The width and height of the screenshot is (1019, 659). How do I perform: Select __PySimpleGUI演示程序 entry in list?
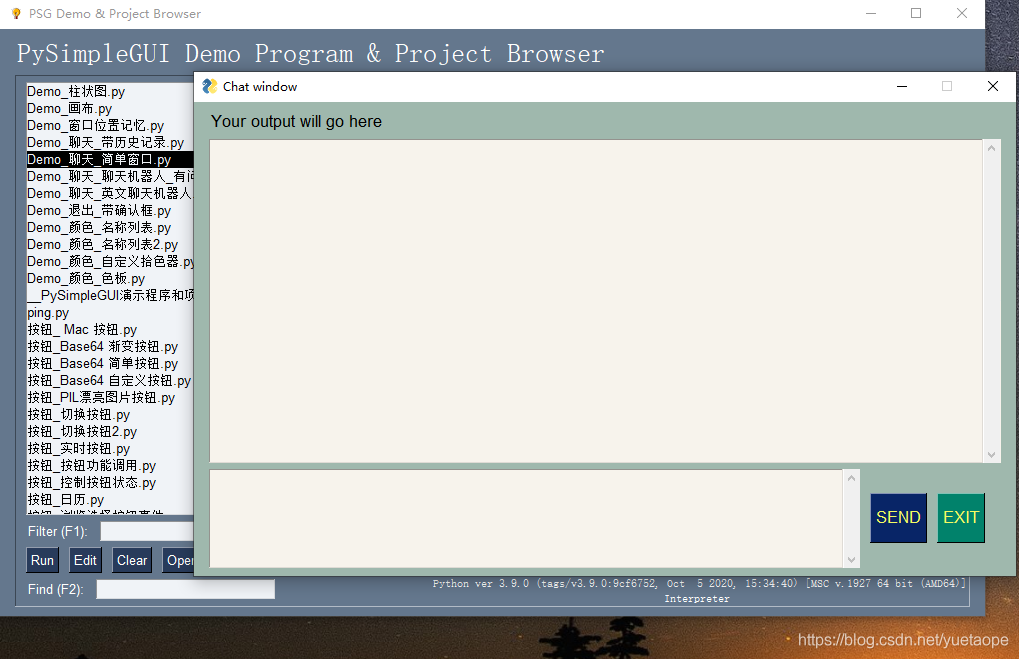109,296
